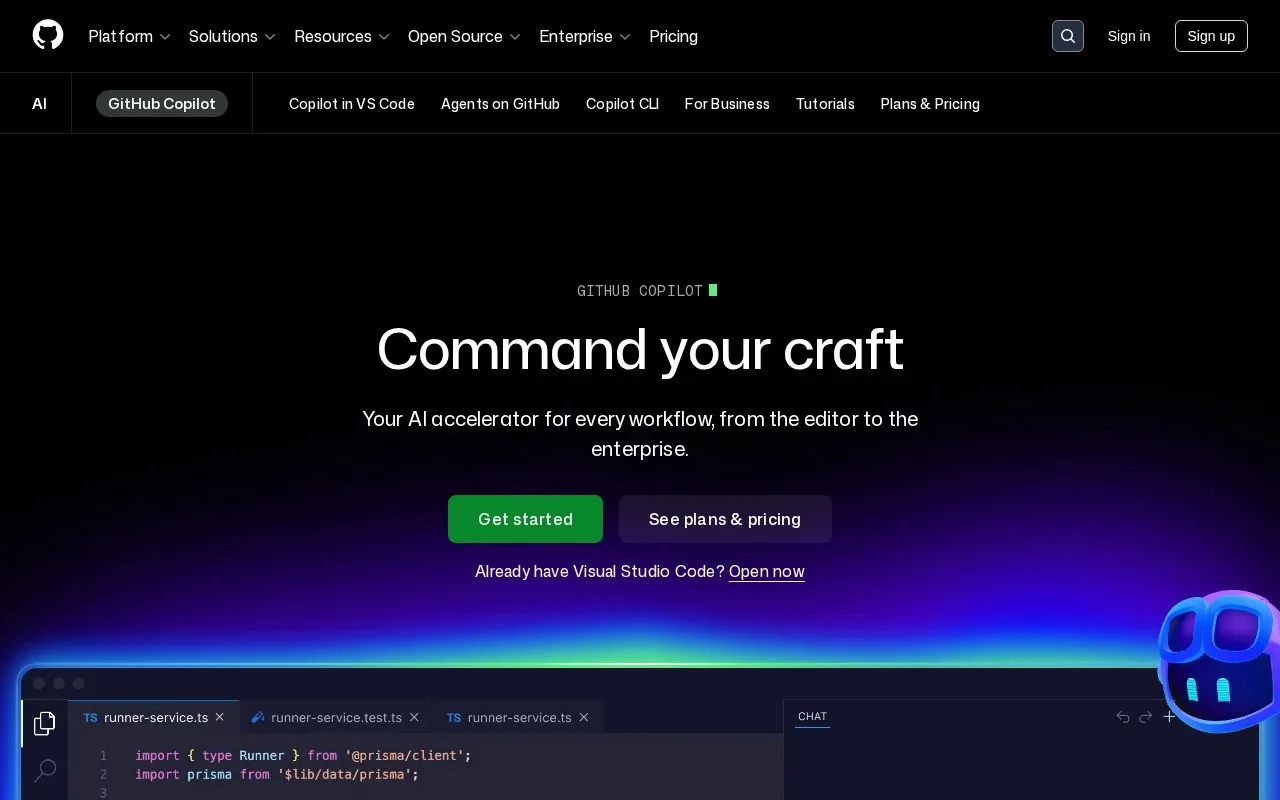
Task: Click See plans & pricing
Action: click(725, 519)
